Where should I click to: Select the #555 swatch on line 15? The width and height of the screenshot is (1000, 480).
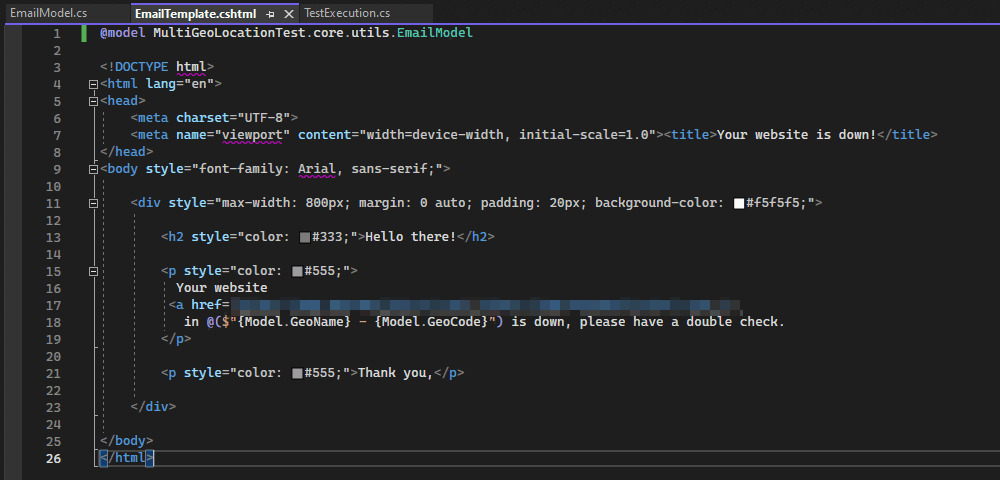(298, 271)
